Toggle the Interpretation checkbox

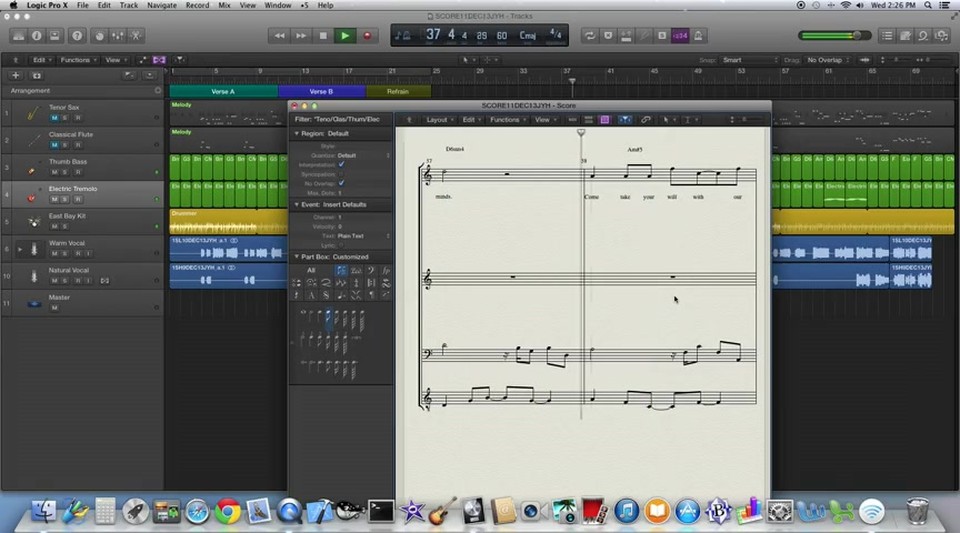point(341,165)
